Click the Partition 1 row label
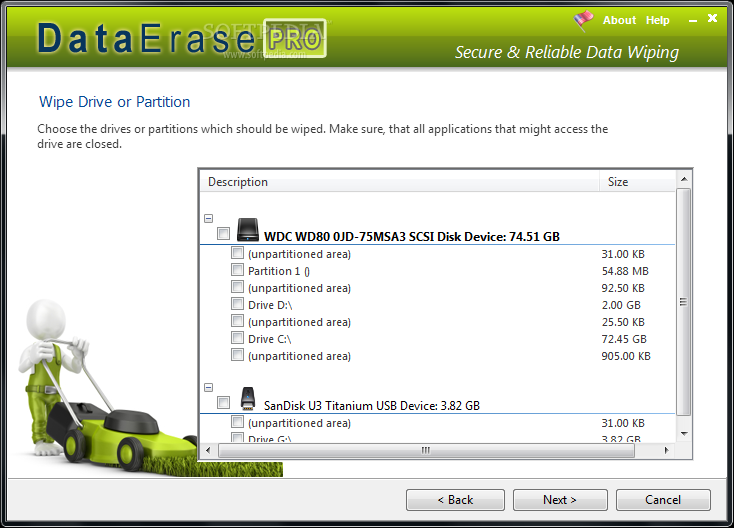 pyautogui.click(x=279, y=271)
